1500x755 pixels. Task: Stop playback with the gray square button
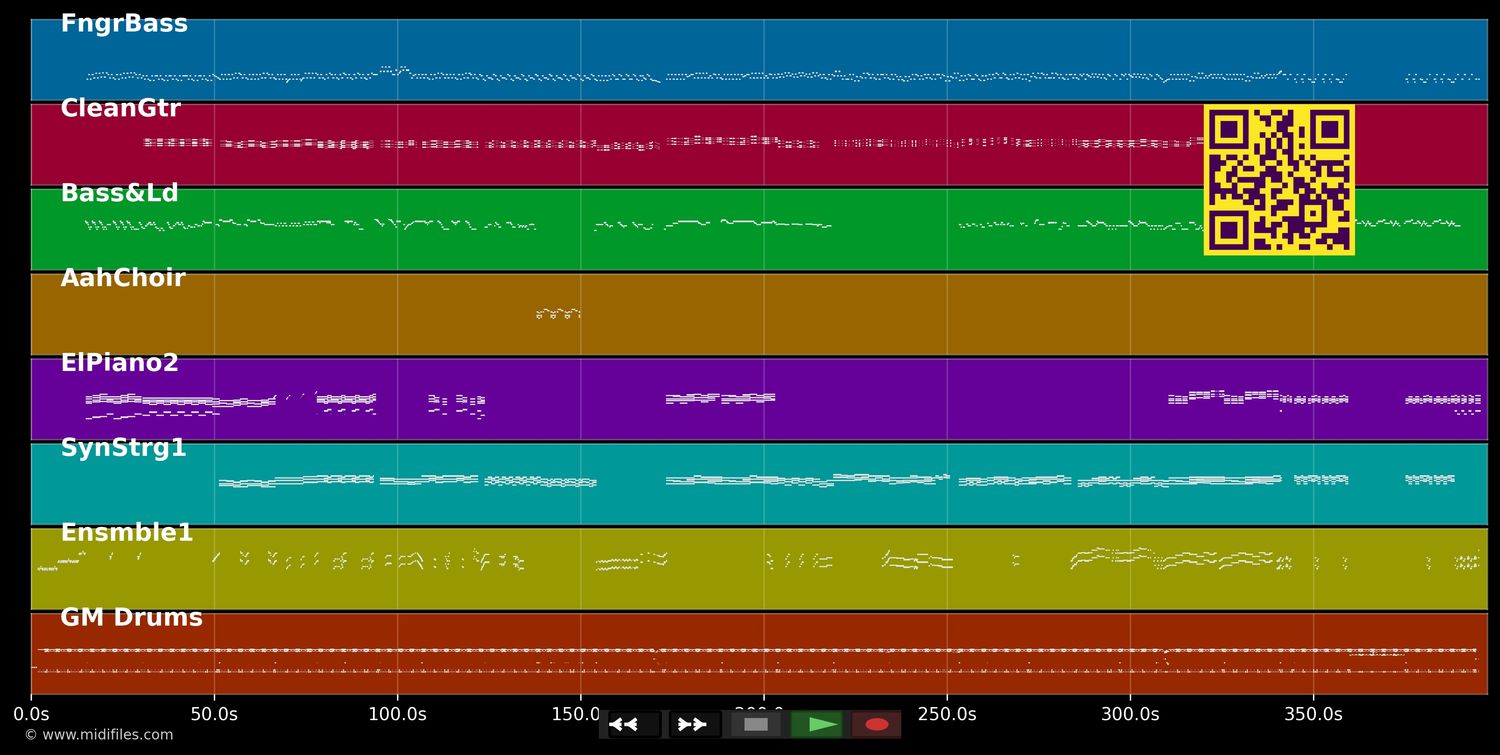[x=756, y=724]
